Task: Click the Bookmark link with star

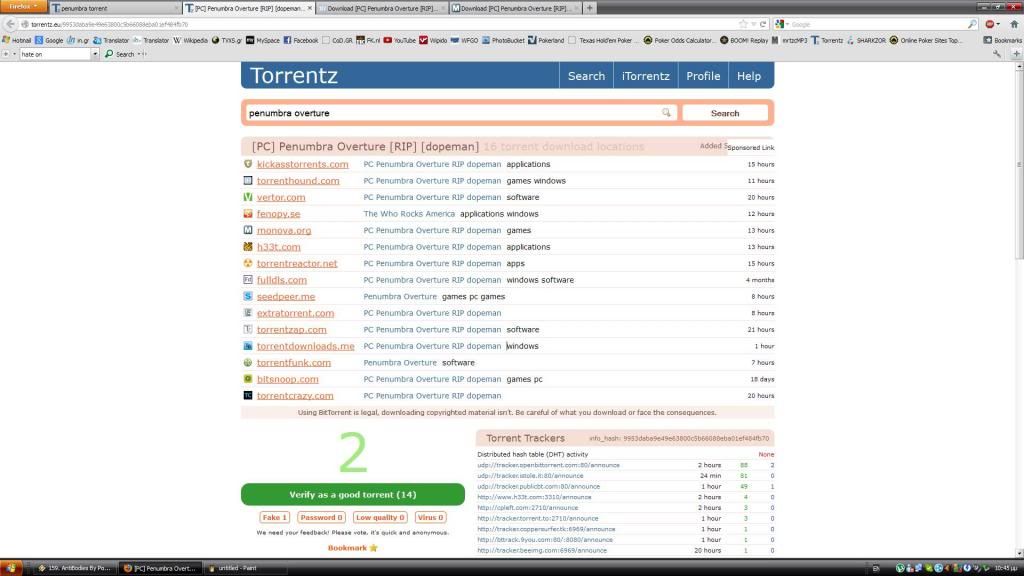Action: click(x=353, y=548)
